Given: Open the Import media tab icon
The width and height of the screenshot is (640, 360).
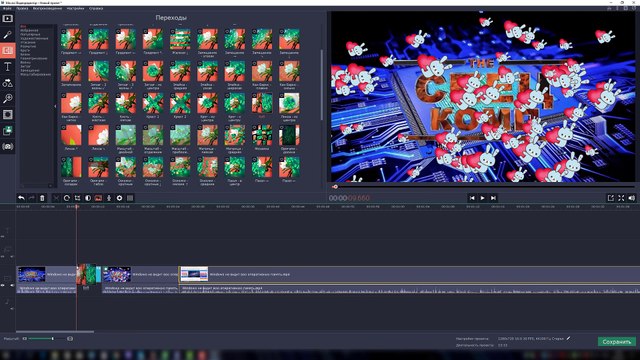Looking at the screenshot, I should [x=7, y=19].
